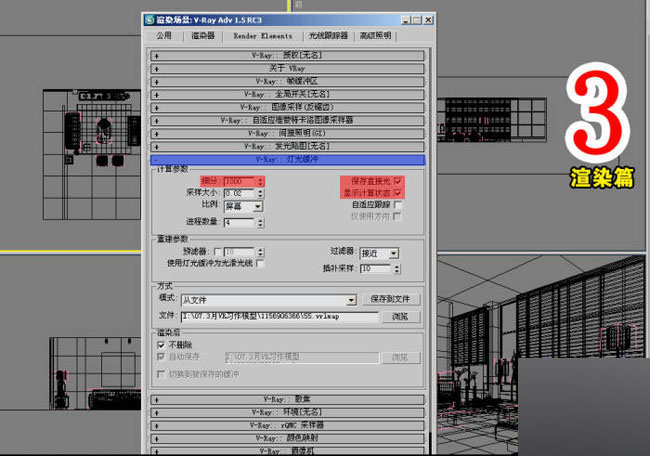The width and height of the screenshot is (650, 456).
Task: Click the 进程数量 value field
Action: coord(239,223)
